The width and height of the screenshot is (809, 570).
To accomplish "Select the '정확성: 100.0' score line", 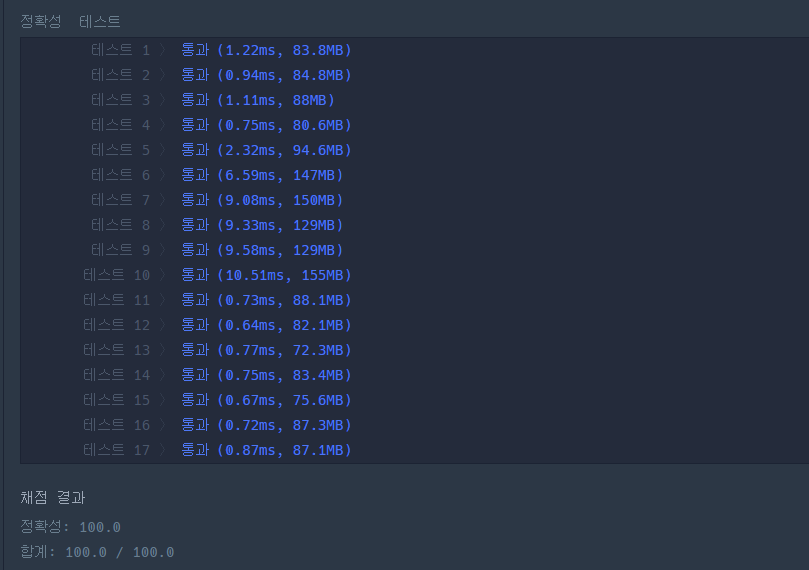I will pyautogui.click(x=70, y=527).
